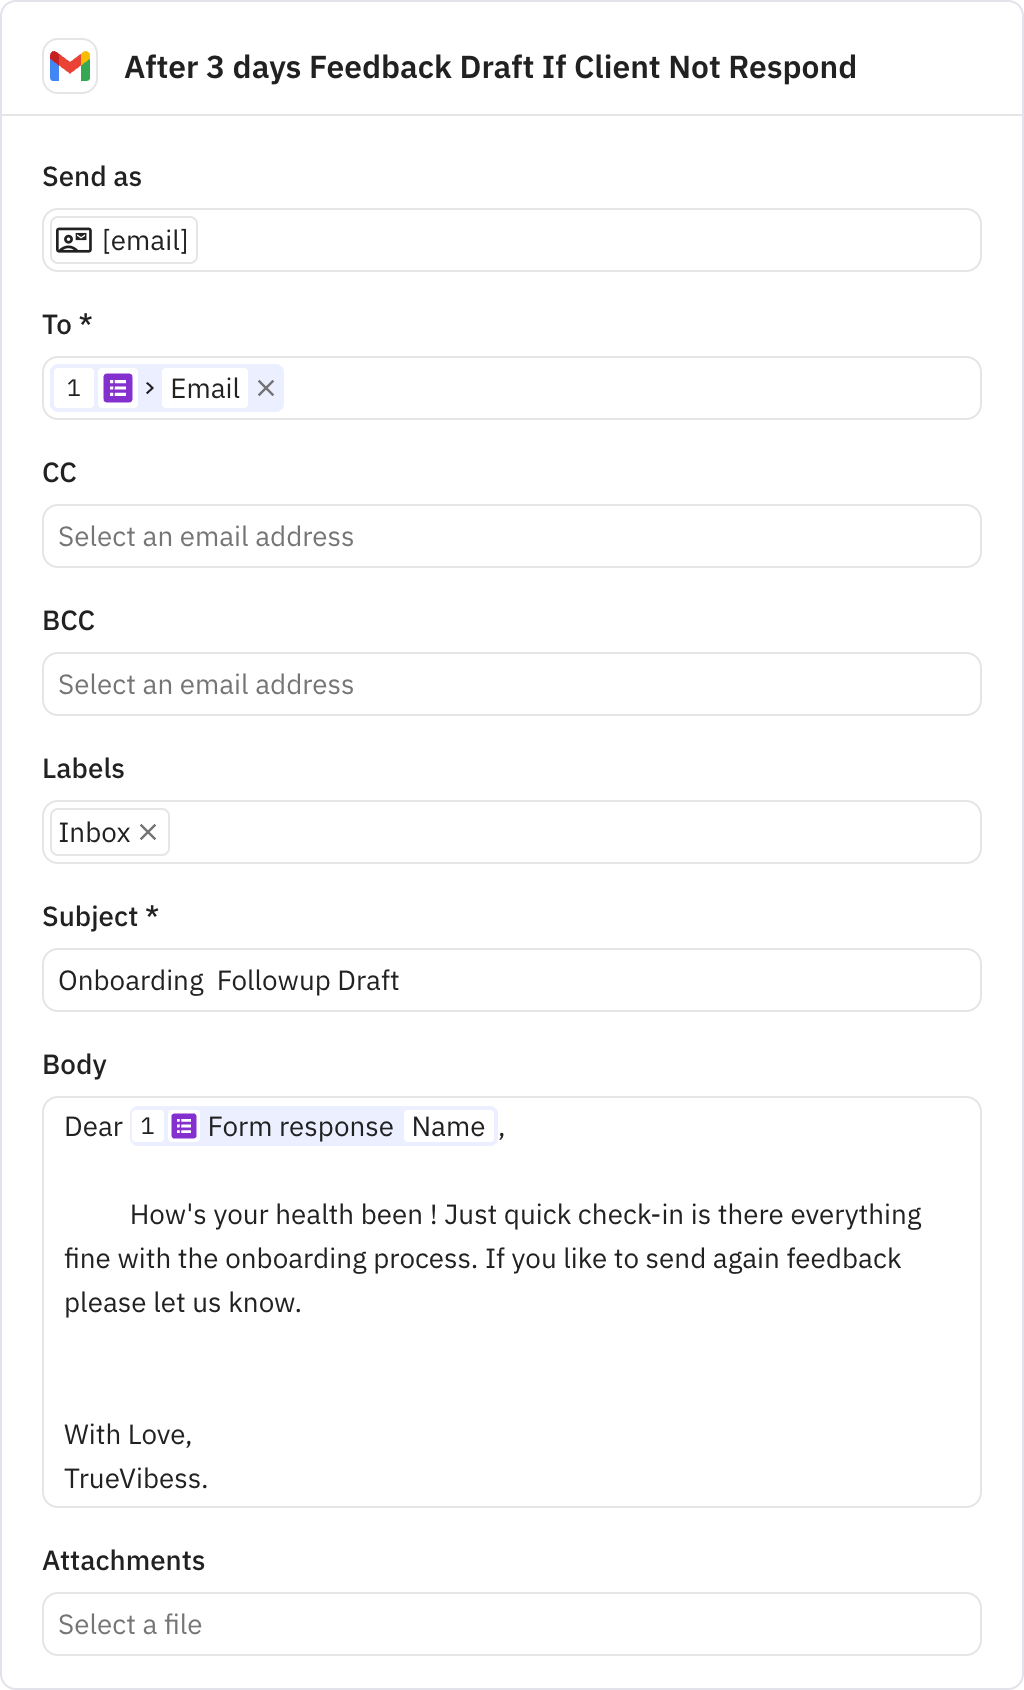Click the [email] value in Send as
The height and width of the screenshot is (1690, 1024).
click(x=145, y=240)
